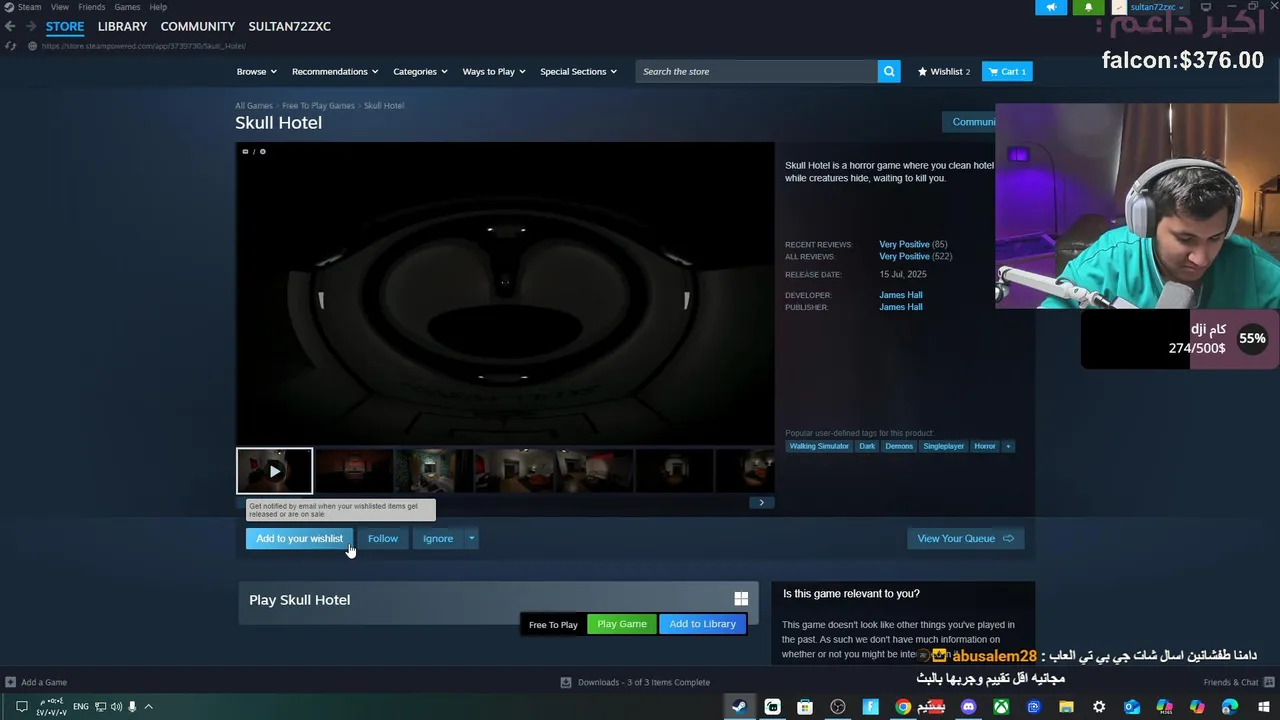The image size is (1280, 720).
Task: Expand the Browse dropdown
Action: (x=255, y=71)
